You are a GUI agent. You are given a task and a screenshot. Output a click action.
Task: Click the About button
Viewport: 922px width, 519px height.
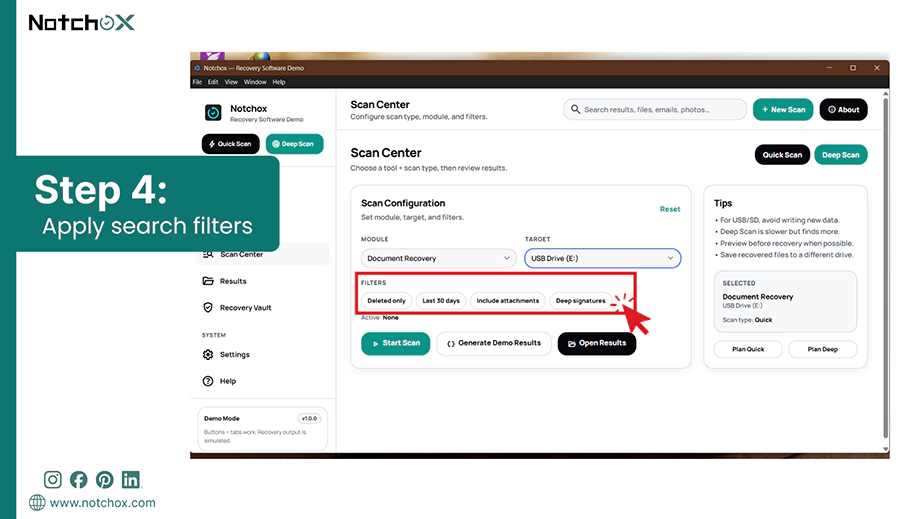point(843,109)
